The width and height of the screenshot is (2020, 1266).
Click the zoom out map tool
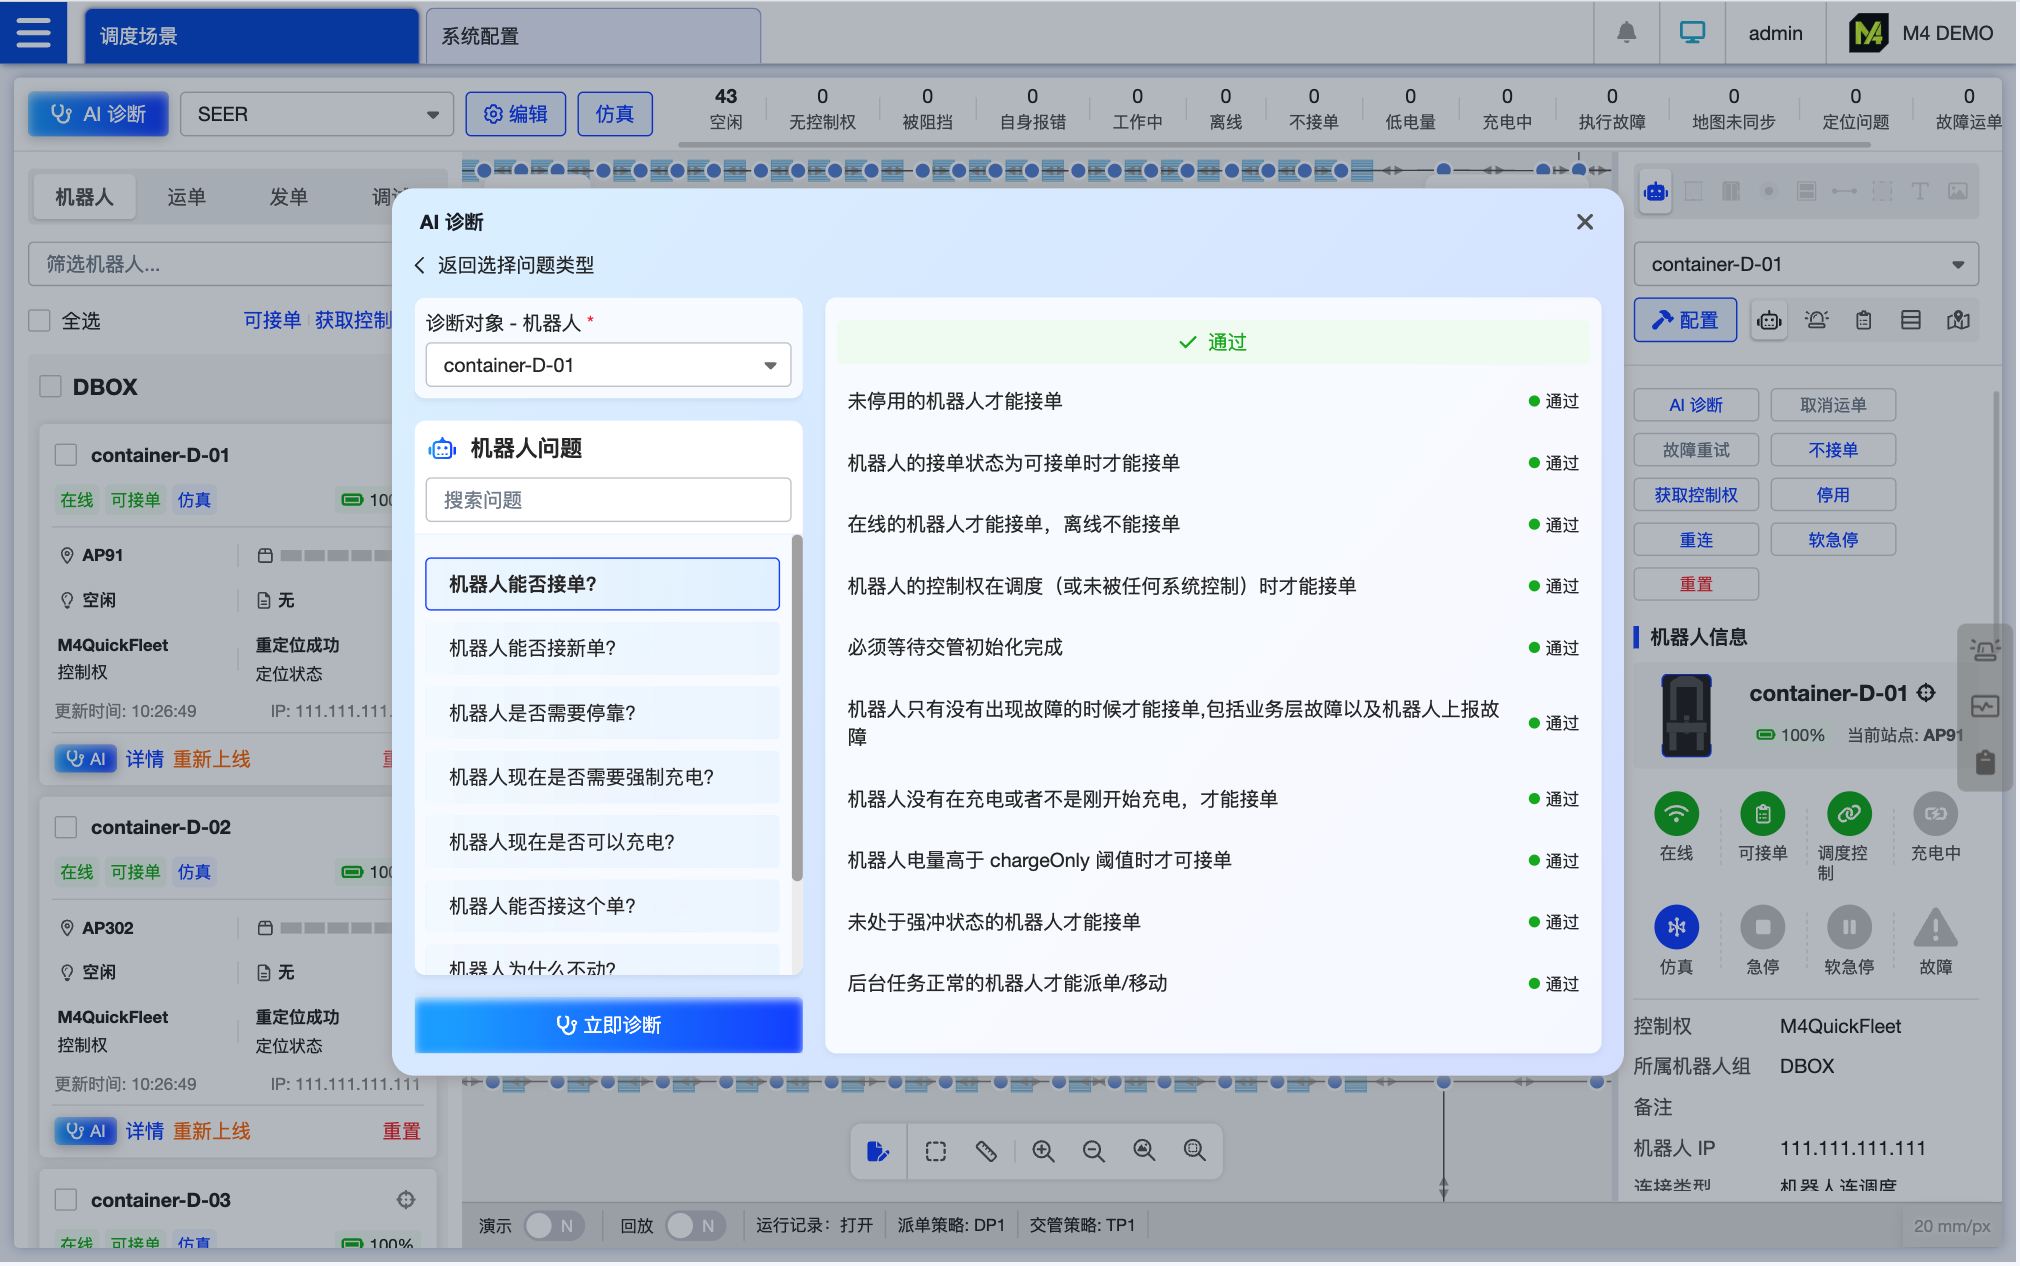[x=1093, y=1151]
